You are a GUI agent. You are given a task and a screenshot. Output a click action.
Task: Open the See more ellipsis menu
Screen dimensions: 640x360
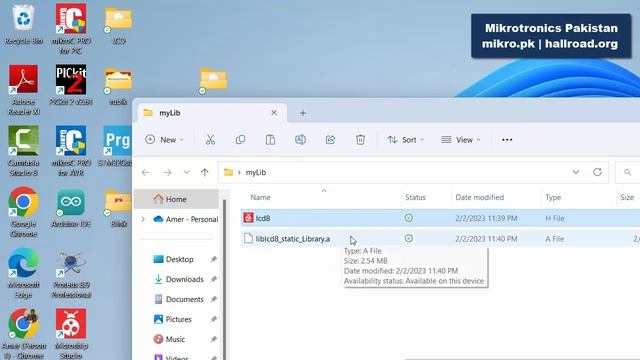[507, 140]
